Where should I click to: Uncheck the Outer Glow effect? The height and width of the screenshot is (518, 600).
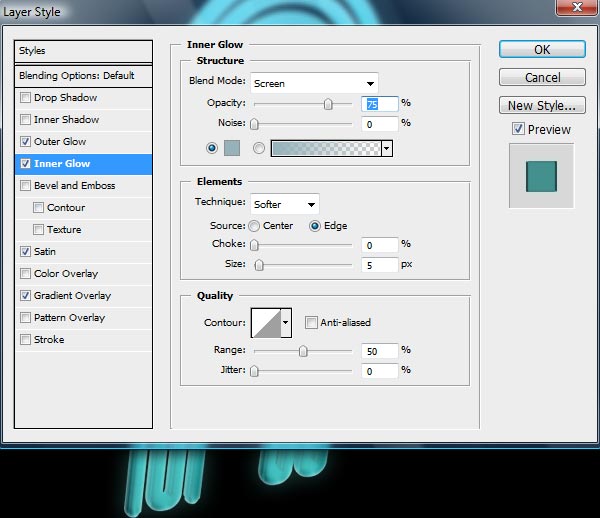[25, 142]
